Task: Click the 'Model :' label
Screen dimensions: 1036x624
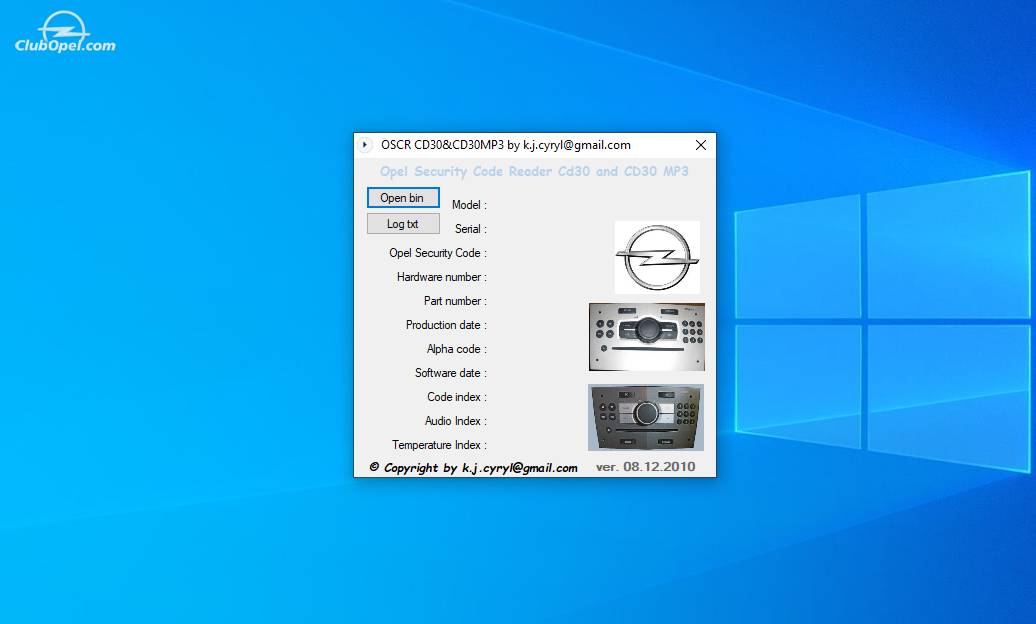Action: 469,205
